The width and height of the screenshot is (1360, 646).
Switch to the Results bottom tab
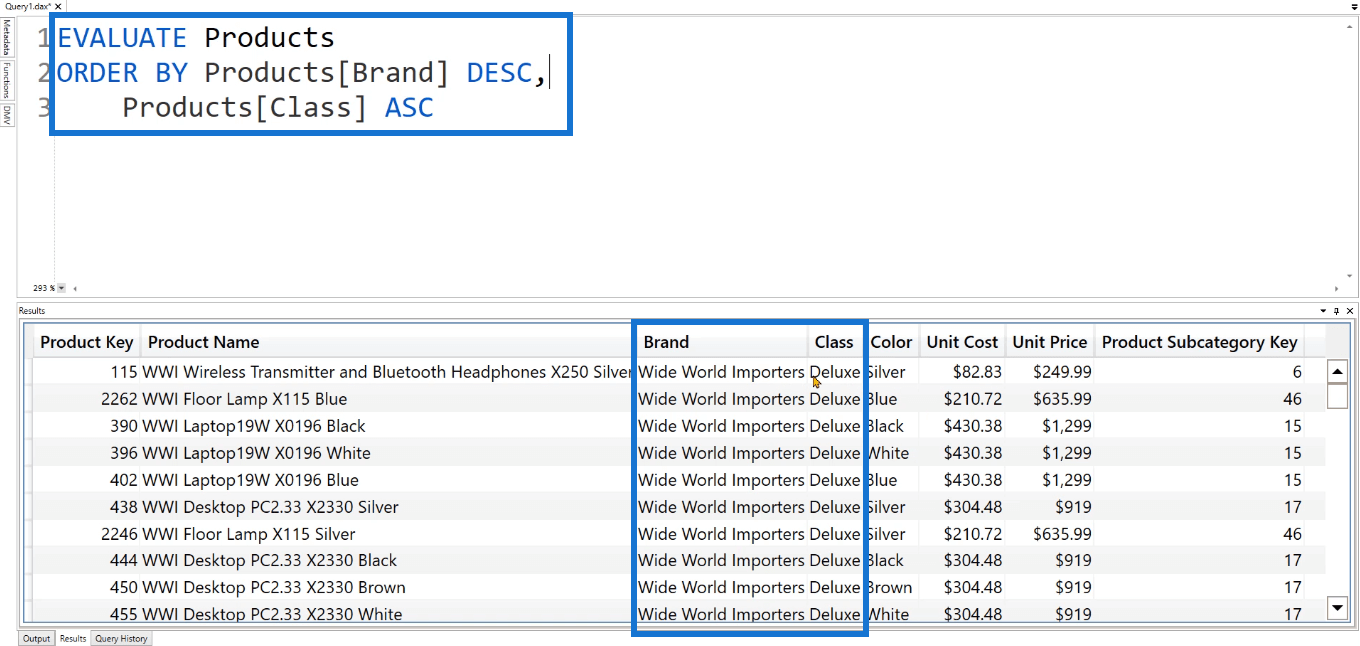(x=72, y=638)
